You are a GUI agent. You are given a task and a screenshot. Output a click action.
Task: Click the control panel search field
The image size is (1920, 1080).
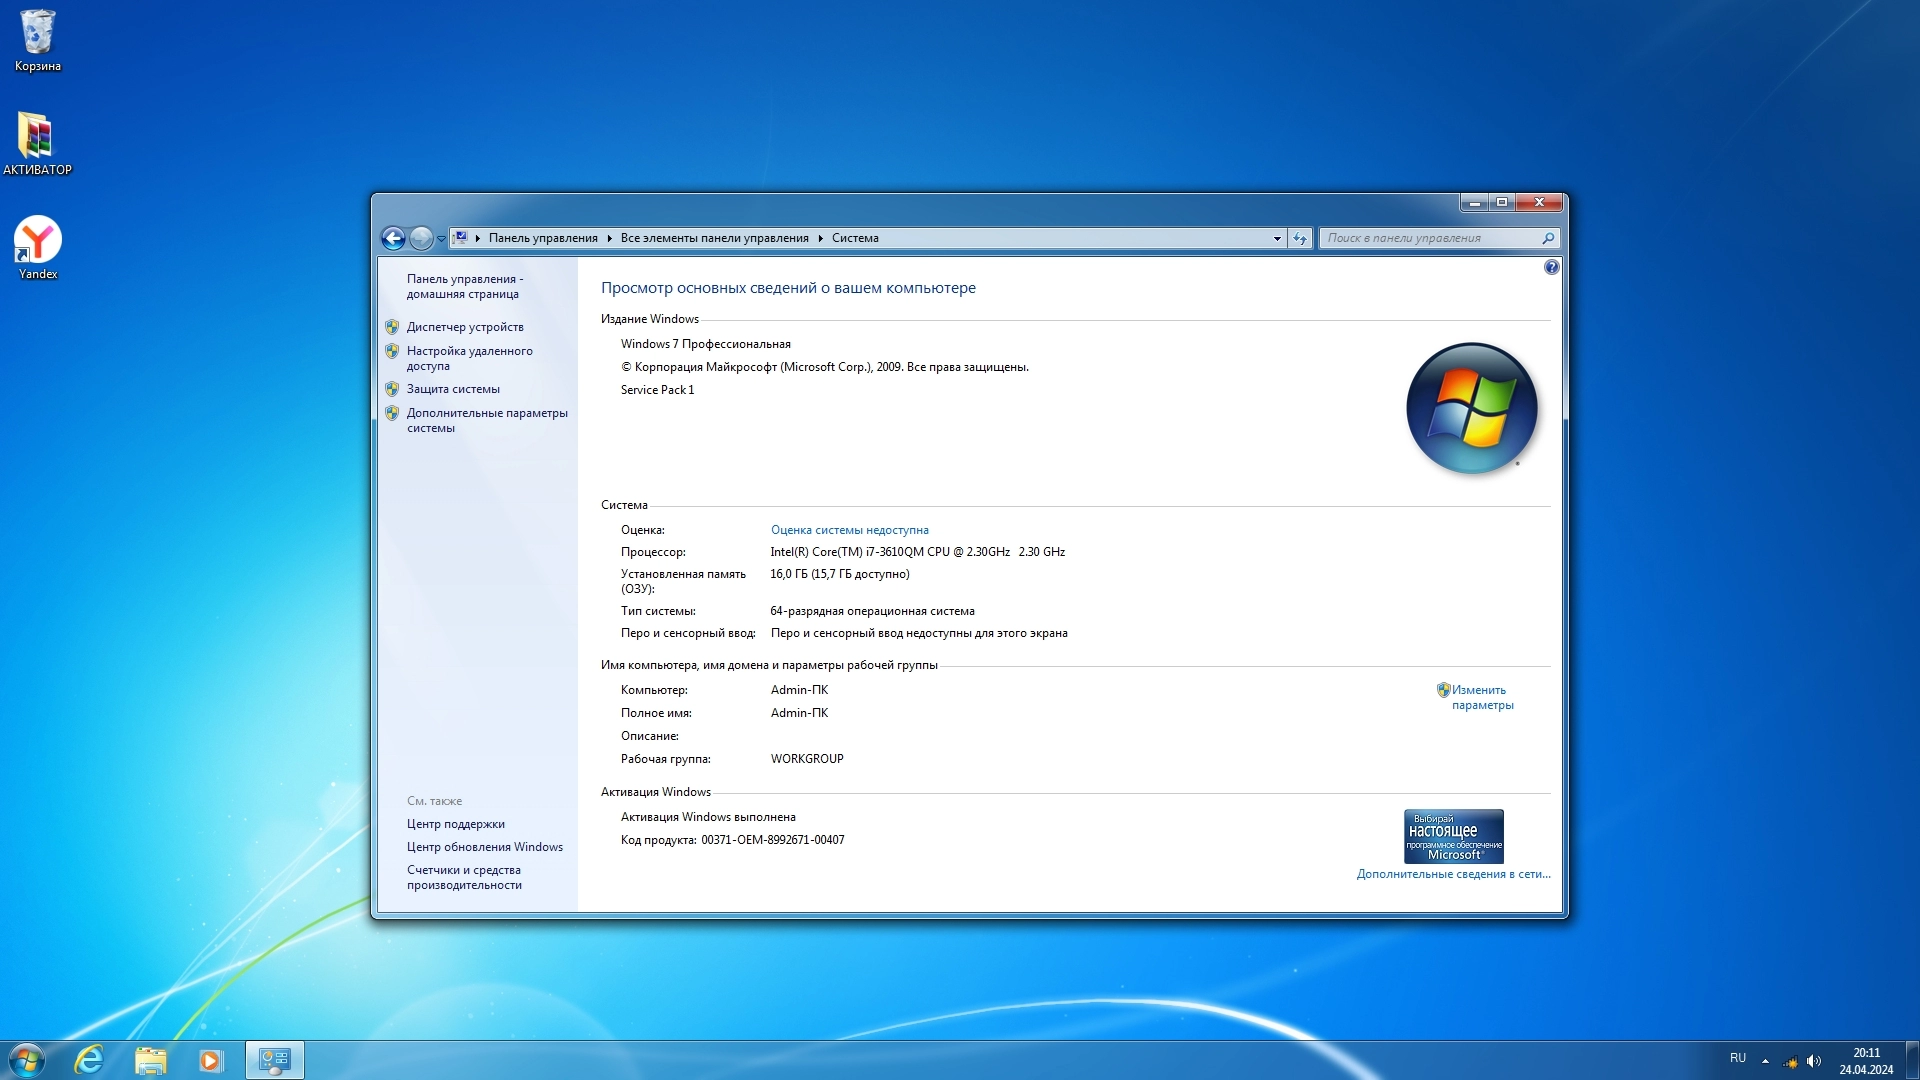(x=1428, y=238)
